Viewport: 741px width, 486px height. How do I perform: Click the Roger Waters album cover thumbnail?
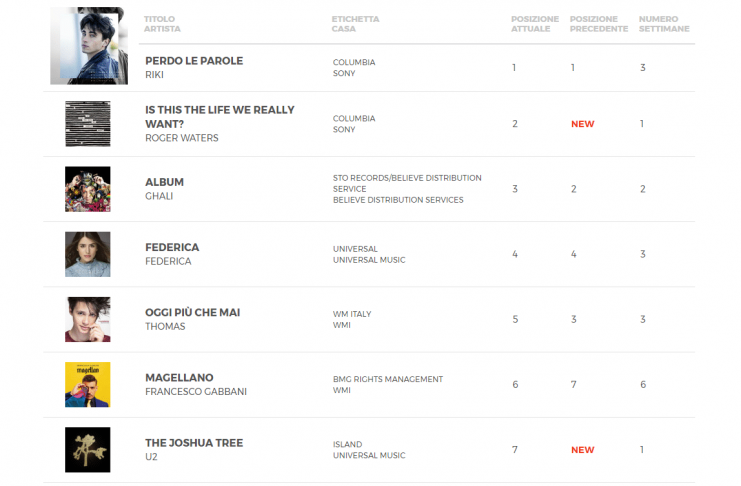[x=88, y=124]
